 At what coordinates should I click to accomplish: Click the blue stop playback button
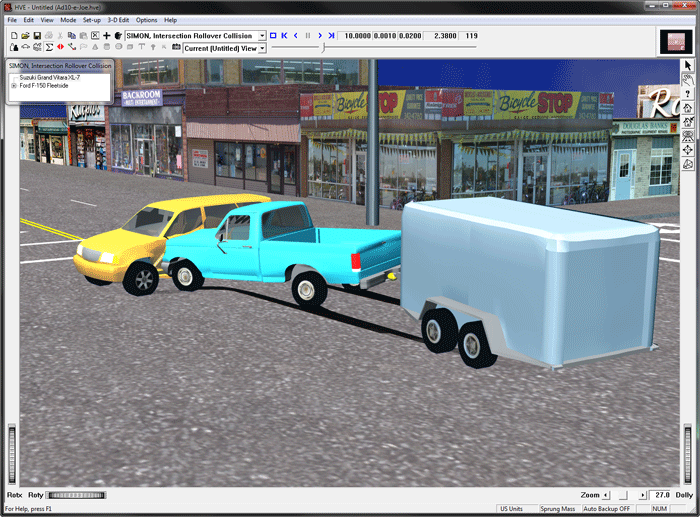click(x=273, y=36)
